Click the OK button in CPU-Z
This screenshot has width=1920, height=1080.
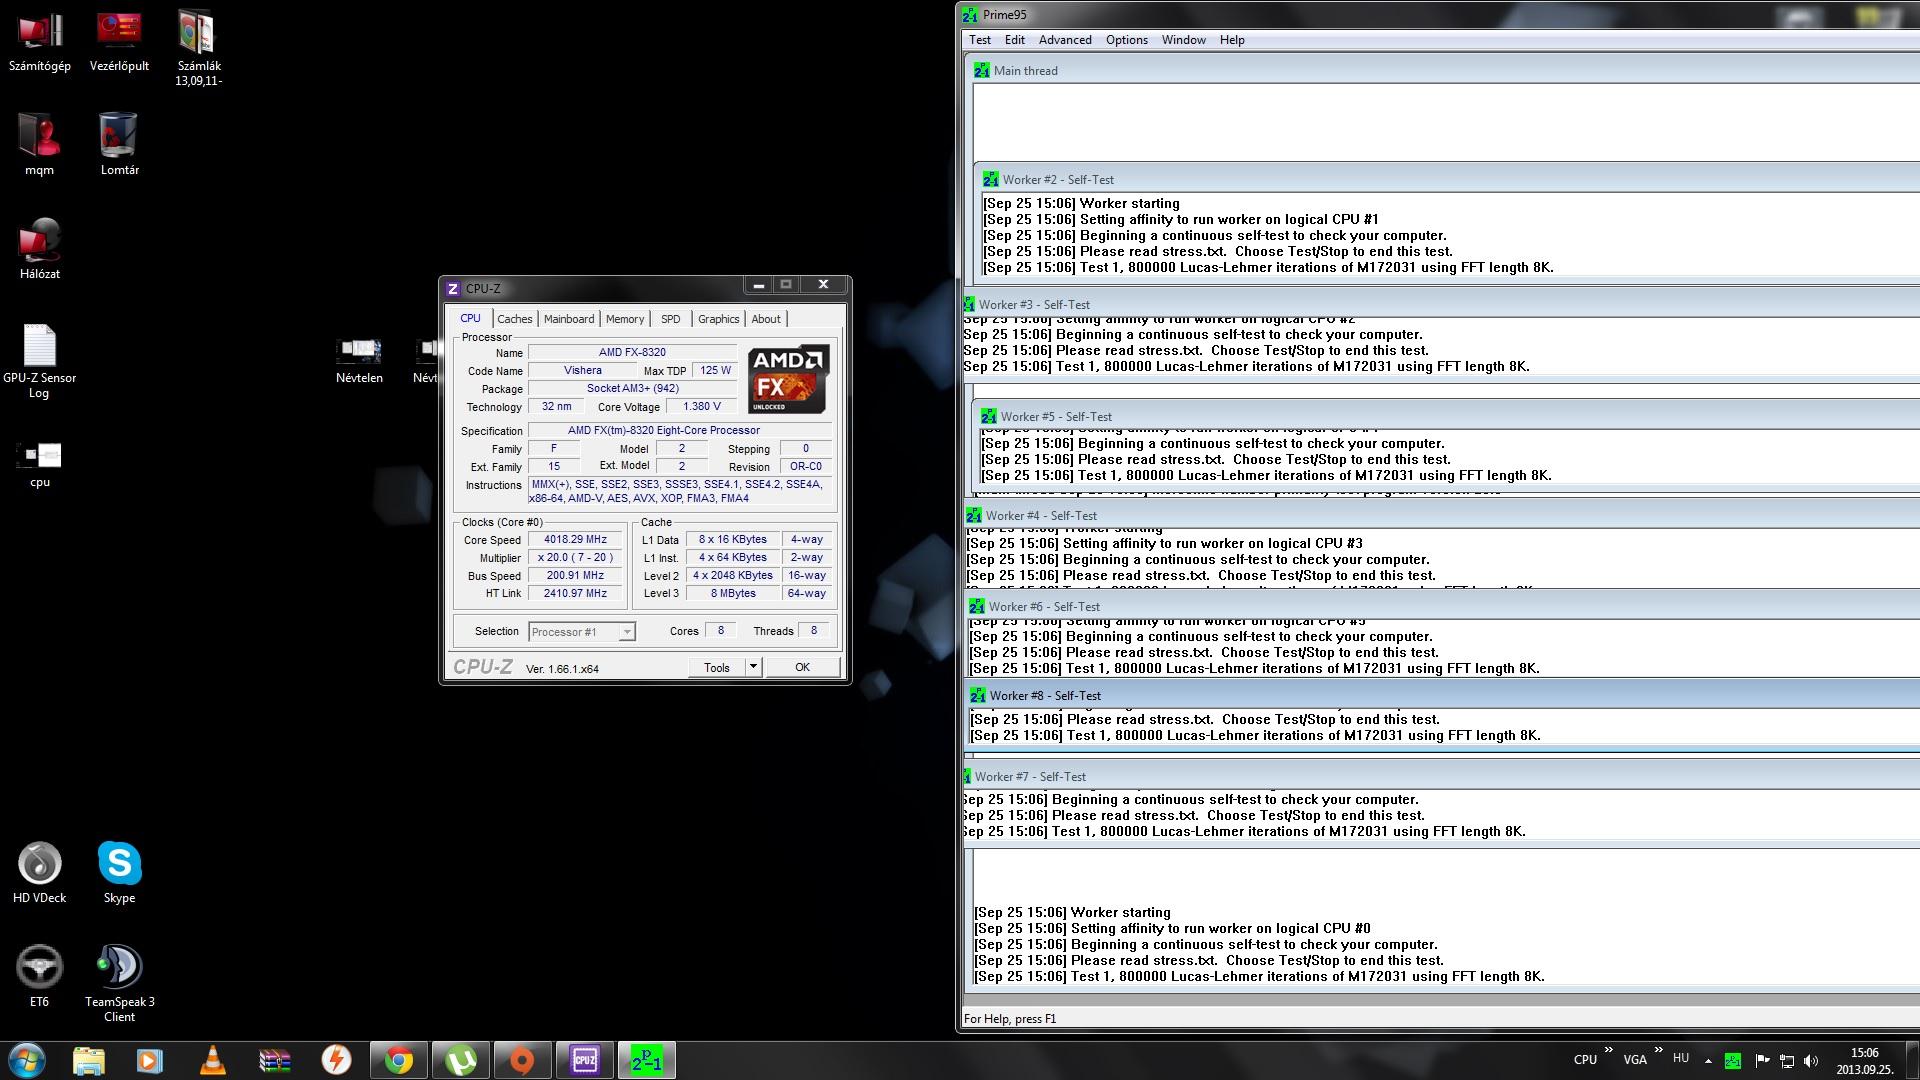pos(802,667)
